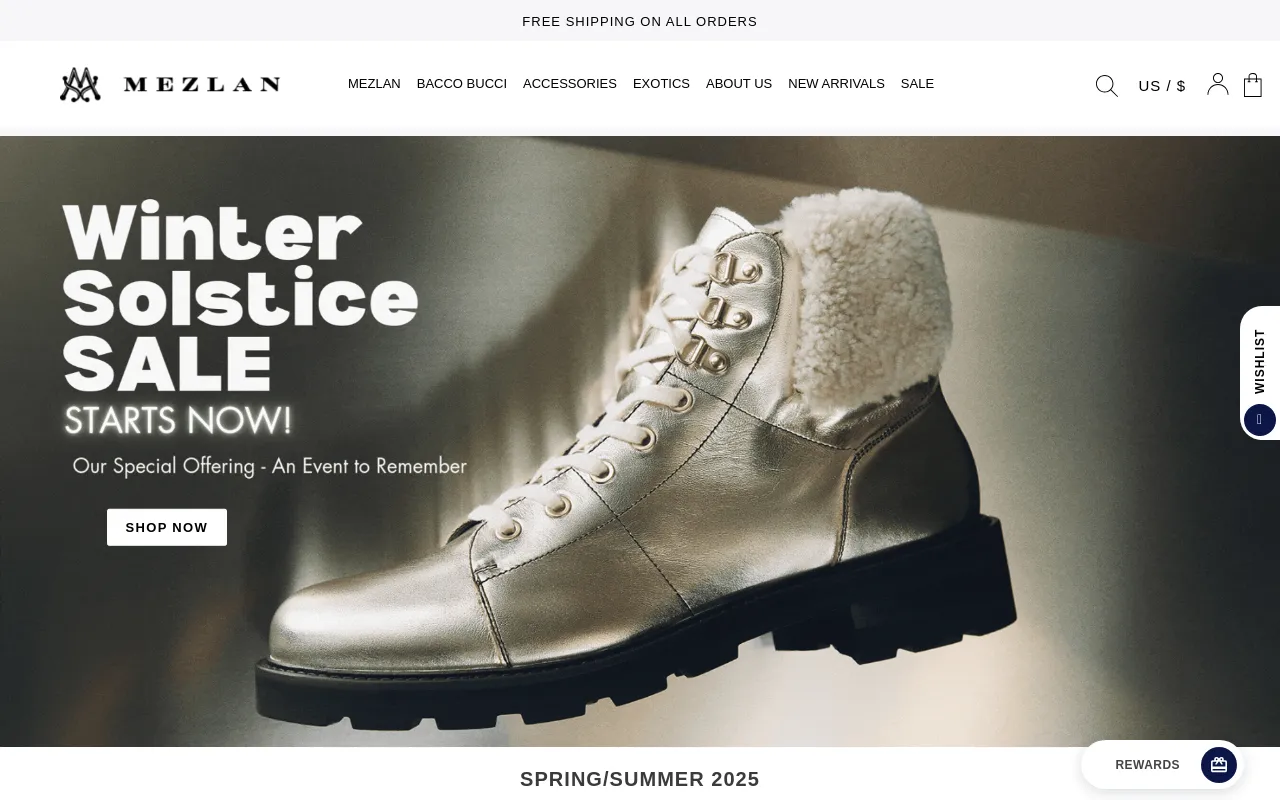Open the SALE navigation link
The height and width of the screenshot is (800, 1280).
(917, 84)
